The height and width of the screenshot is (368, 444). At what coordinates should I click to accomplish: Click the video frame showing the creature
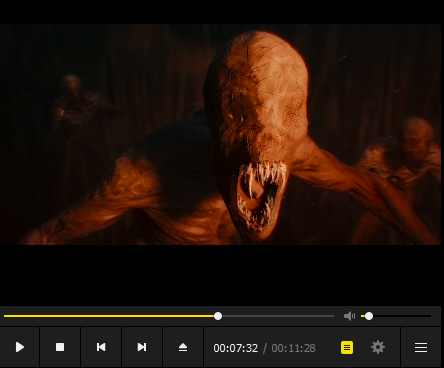click(220, 134)
